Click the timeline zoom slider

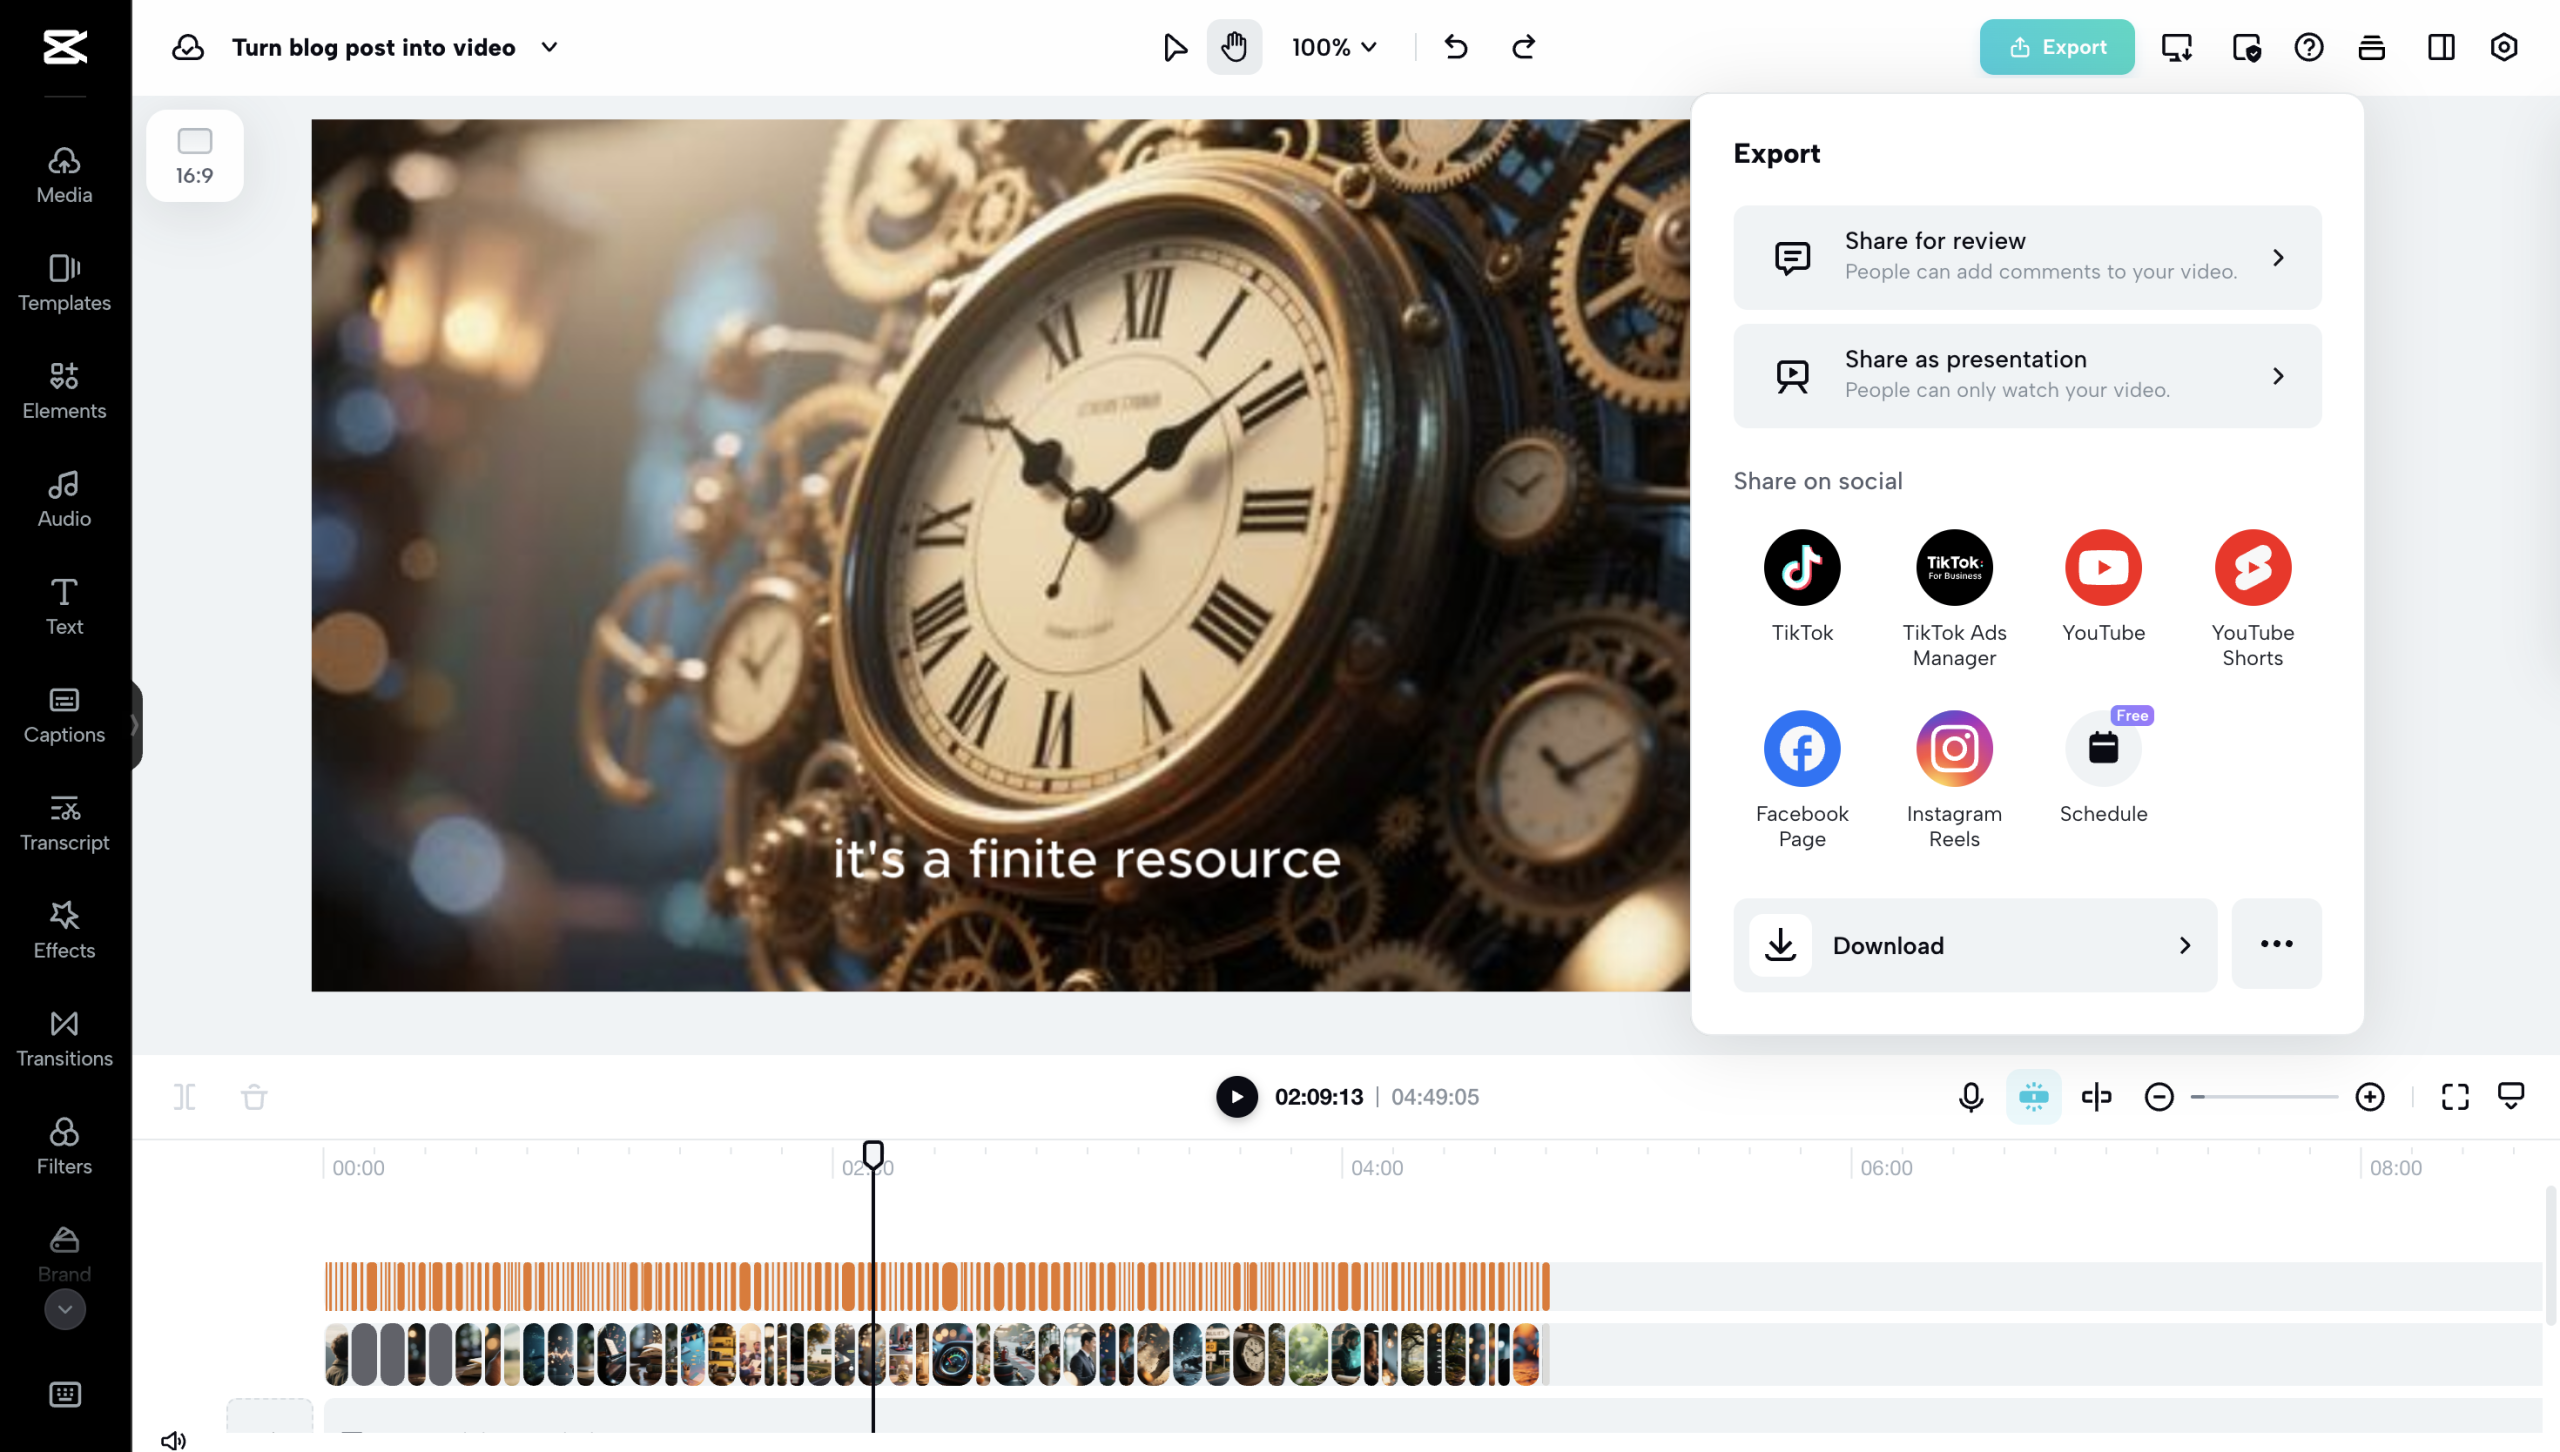(x=2264, y=1097)
